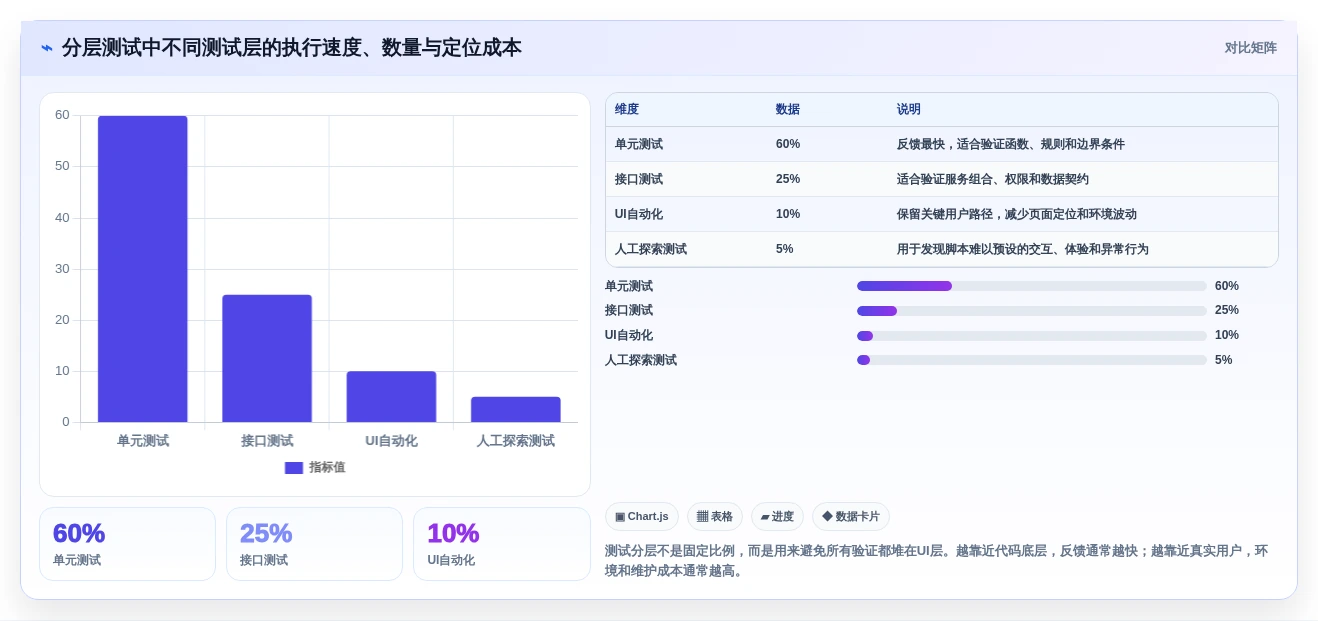
Task: Click the 人工探索测试 bar in the chart
Action: pos(516,409)
